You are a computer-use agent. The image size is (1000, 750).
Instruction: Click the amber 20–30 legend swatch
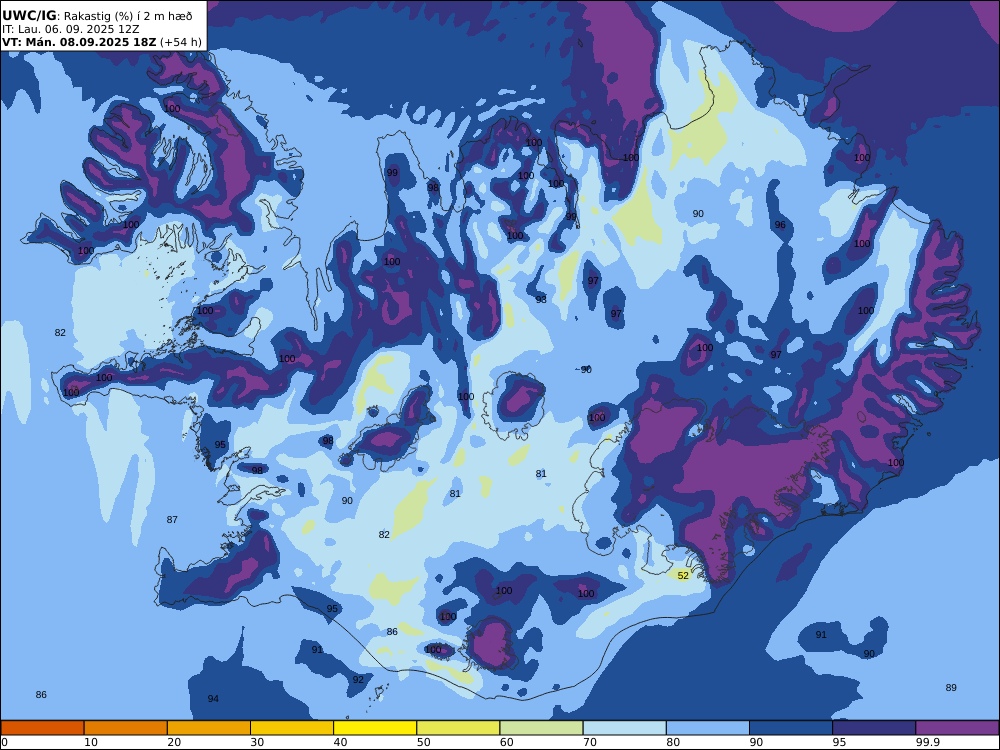(x=209, y=728)
